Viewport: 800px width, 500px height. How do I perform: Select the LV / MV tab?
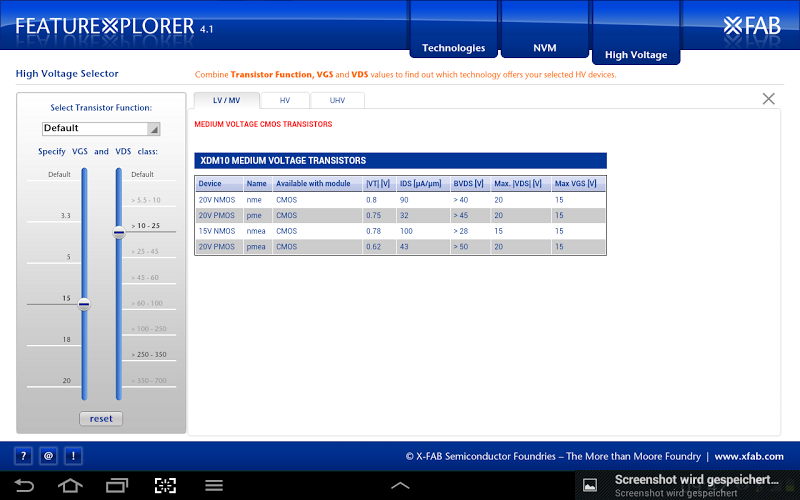point(227,101)
